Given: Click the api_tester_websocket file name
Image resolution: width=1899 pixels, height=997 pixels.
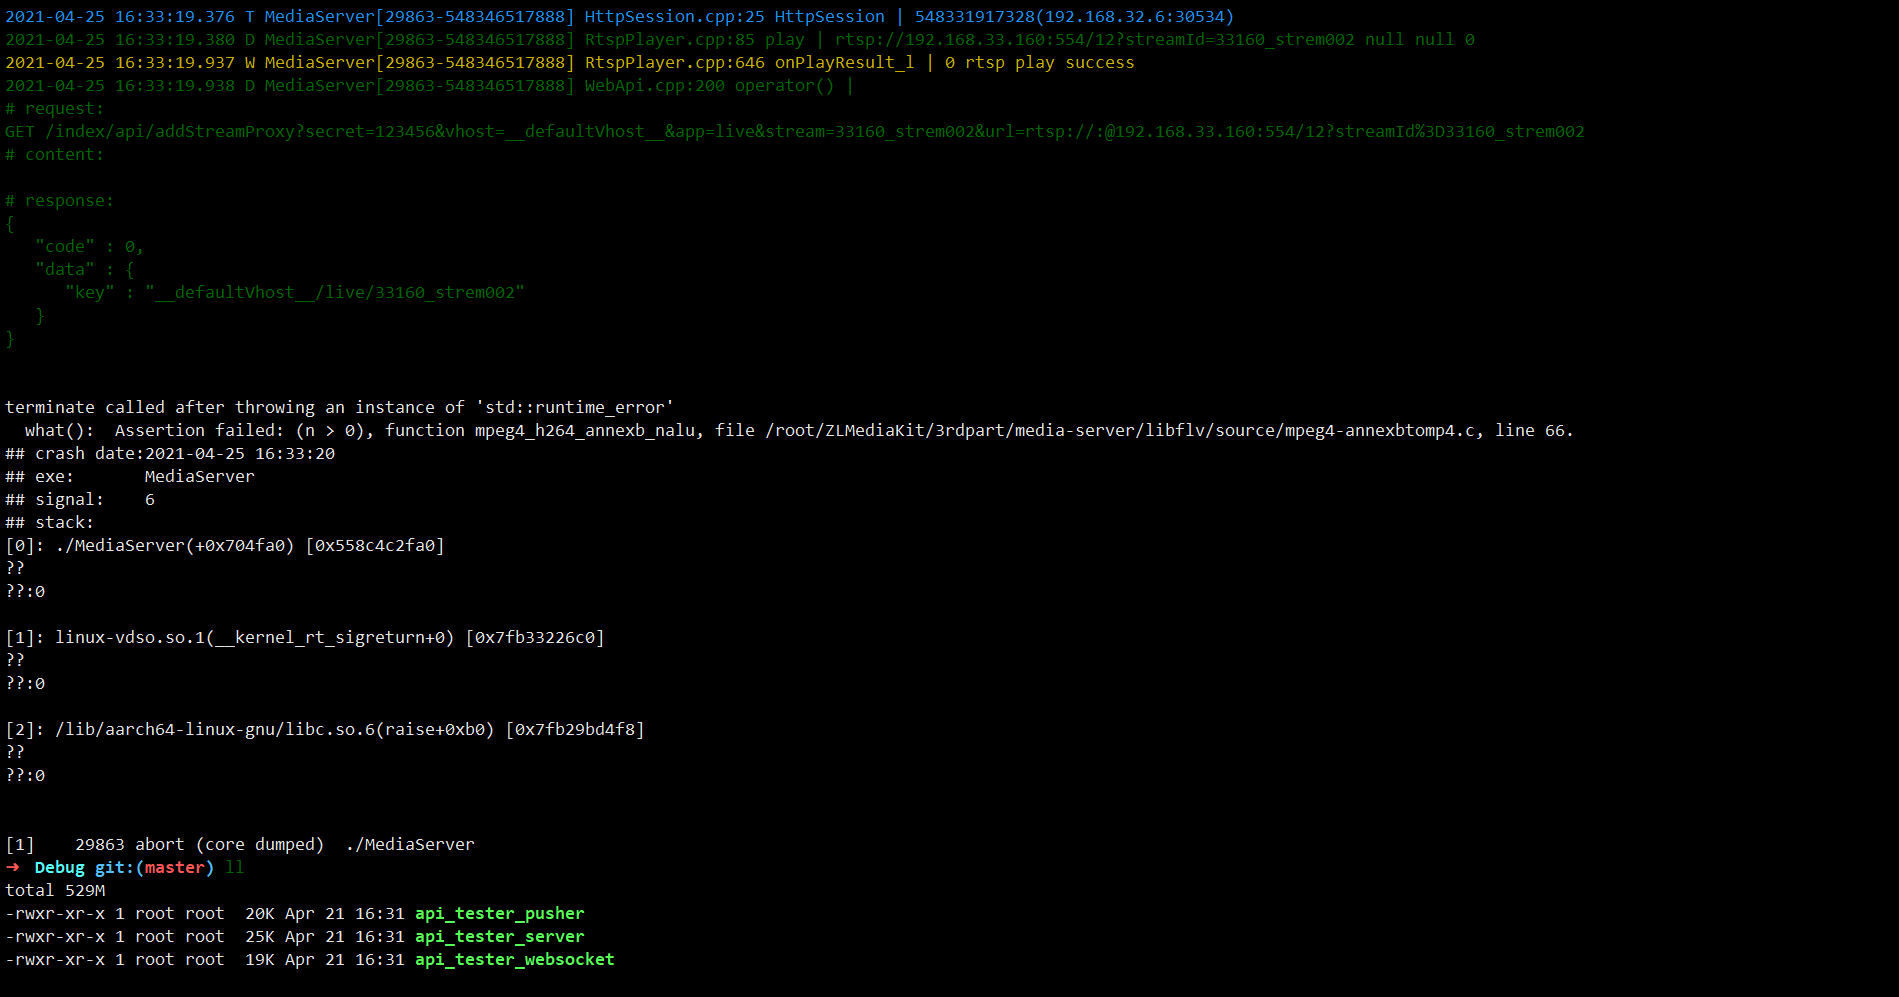Looking at the screenshot, I should 515,960.
